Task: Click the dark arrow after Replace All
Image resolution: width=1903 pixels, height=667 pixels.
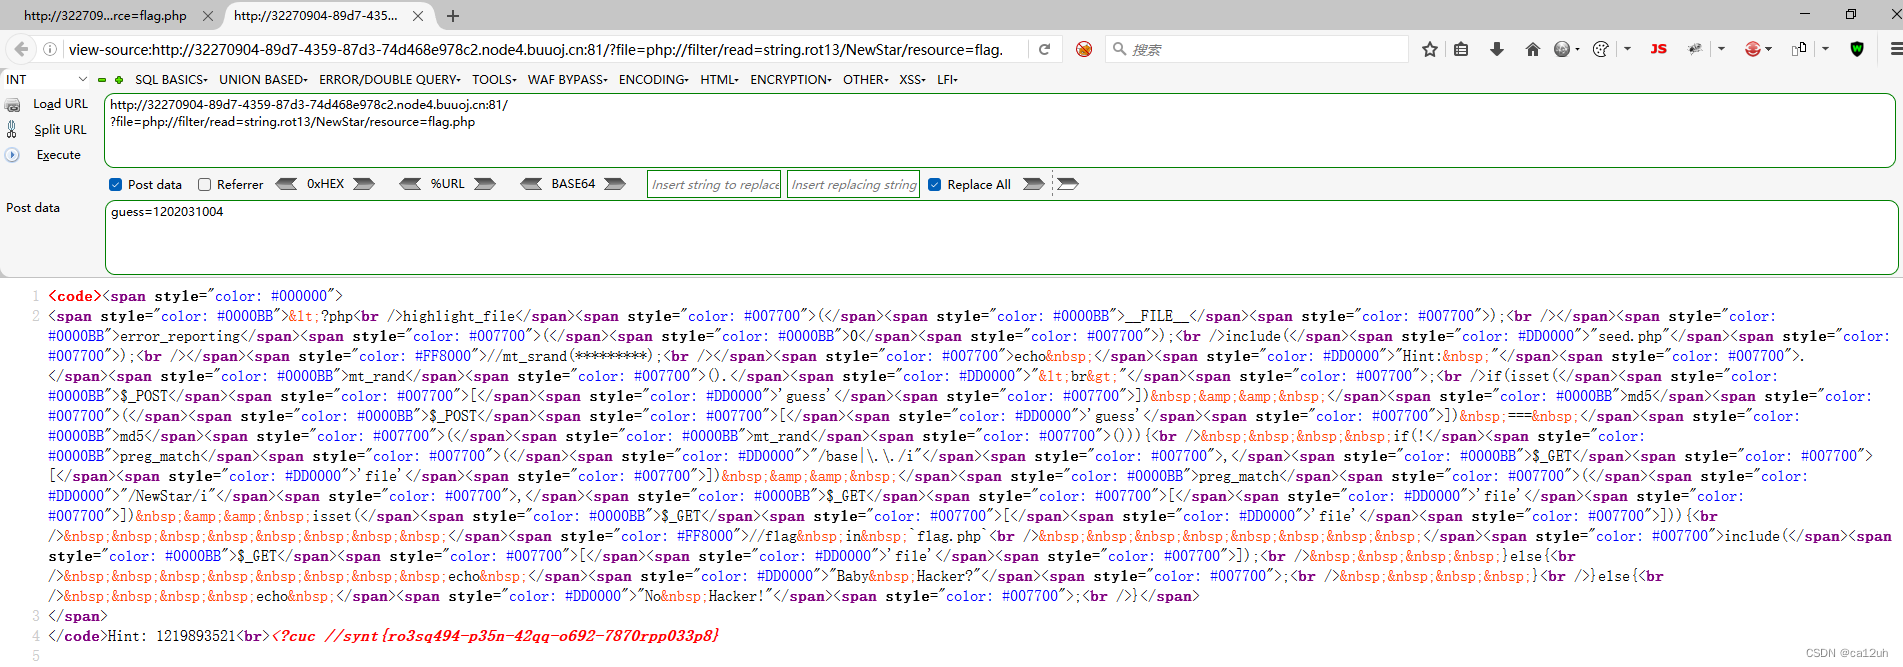Action: [x=1034, y=184]
